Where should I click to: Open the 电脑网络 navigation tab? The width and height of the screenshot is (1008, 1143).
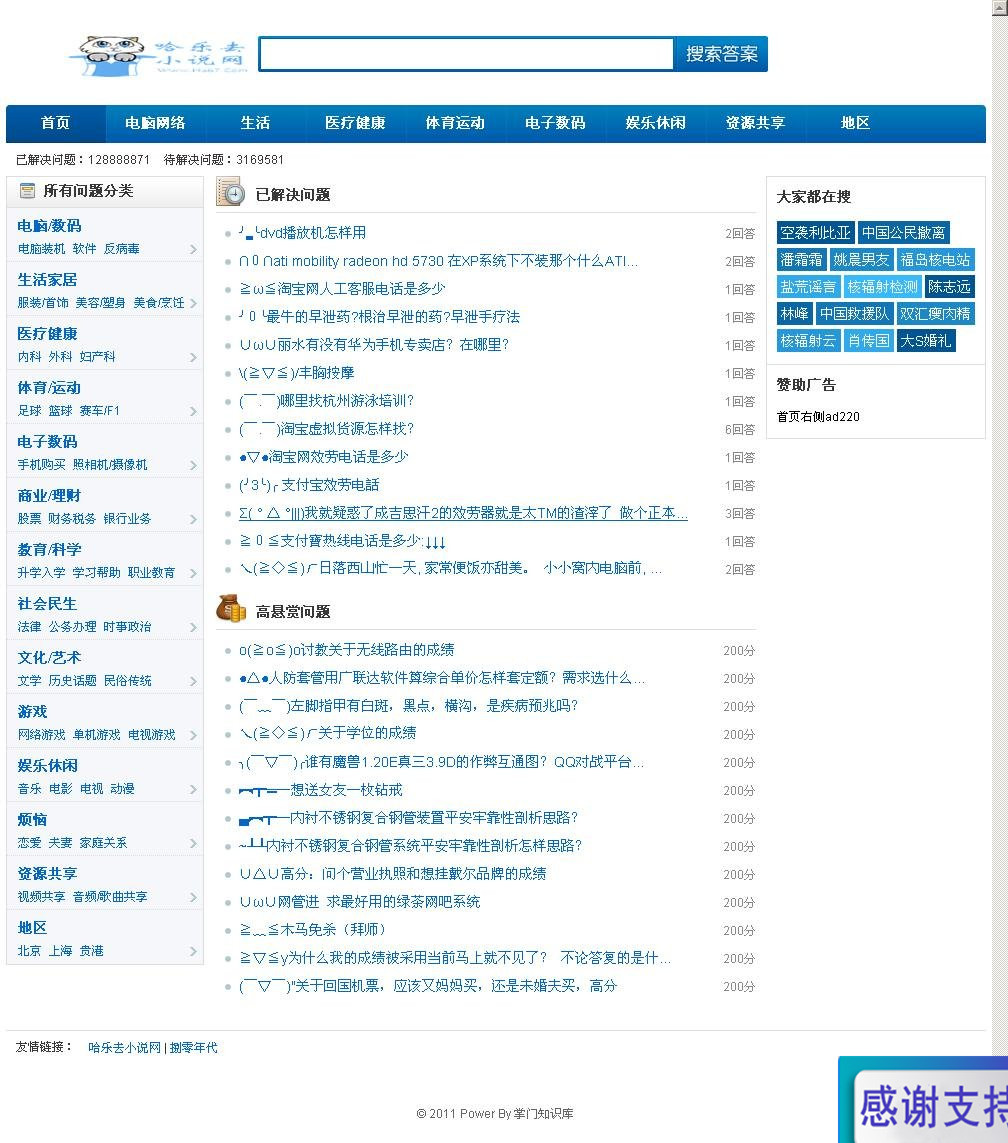pyautogui.click(x=155, y=123)
